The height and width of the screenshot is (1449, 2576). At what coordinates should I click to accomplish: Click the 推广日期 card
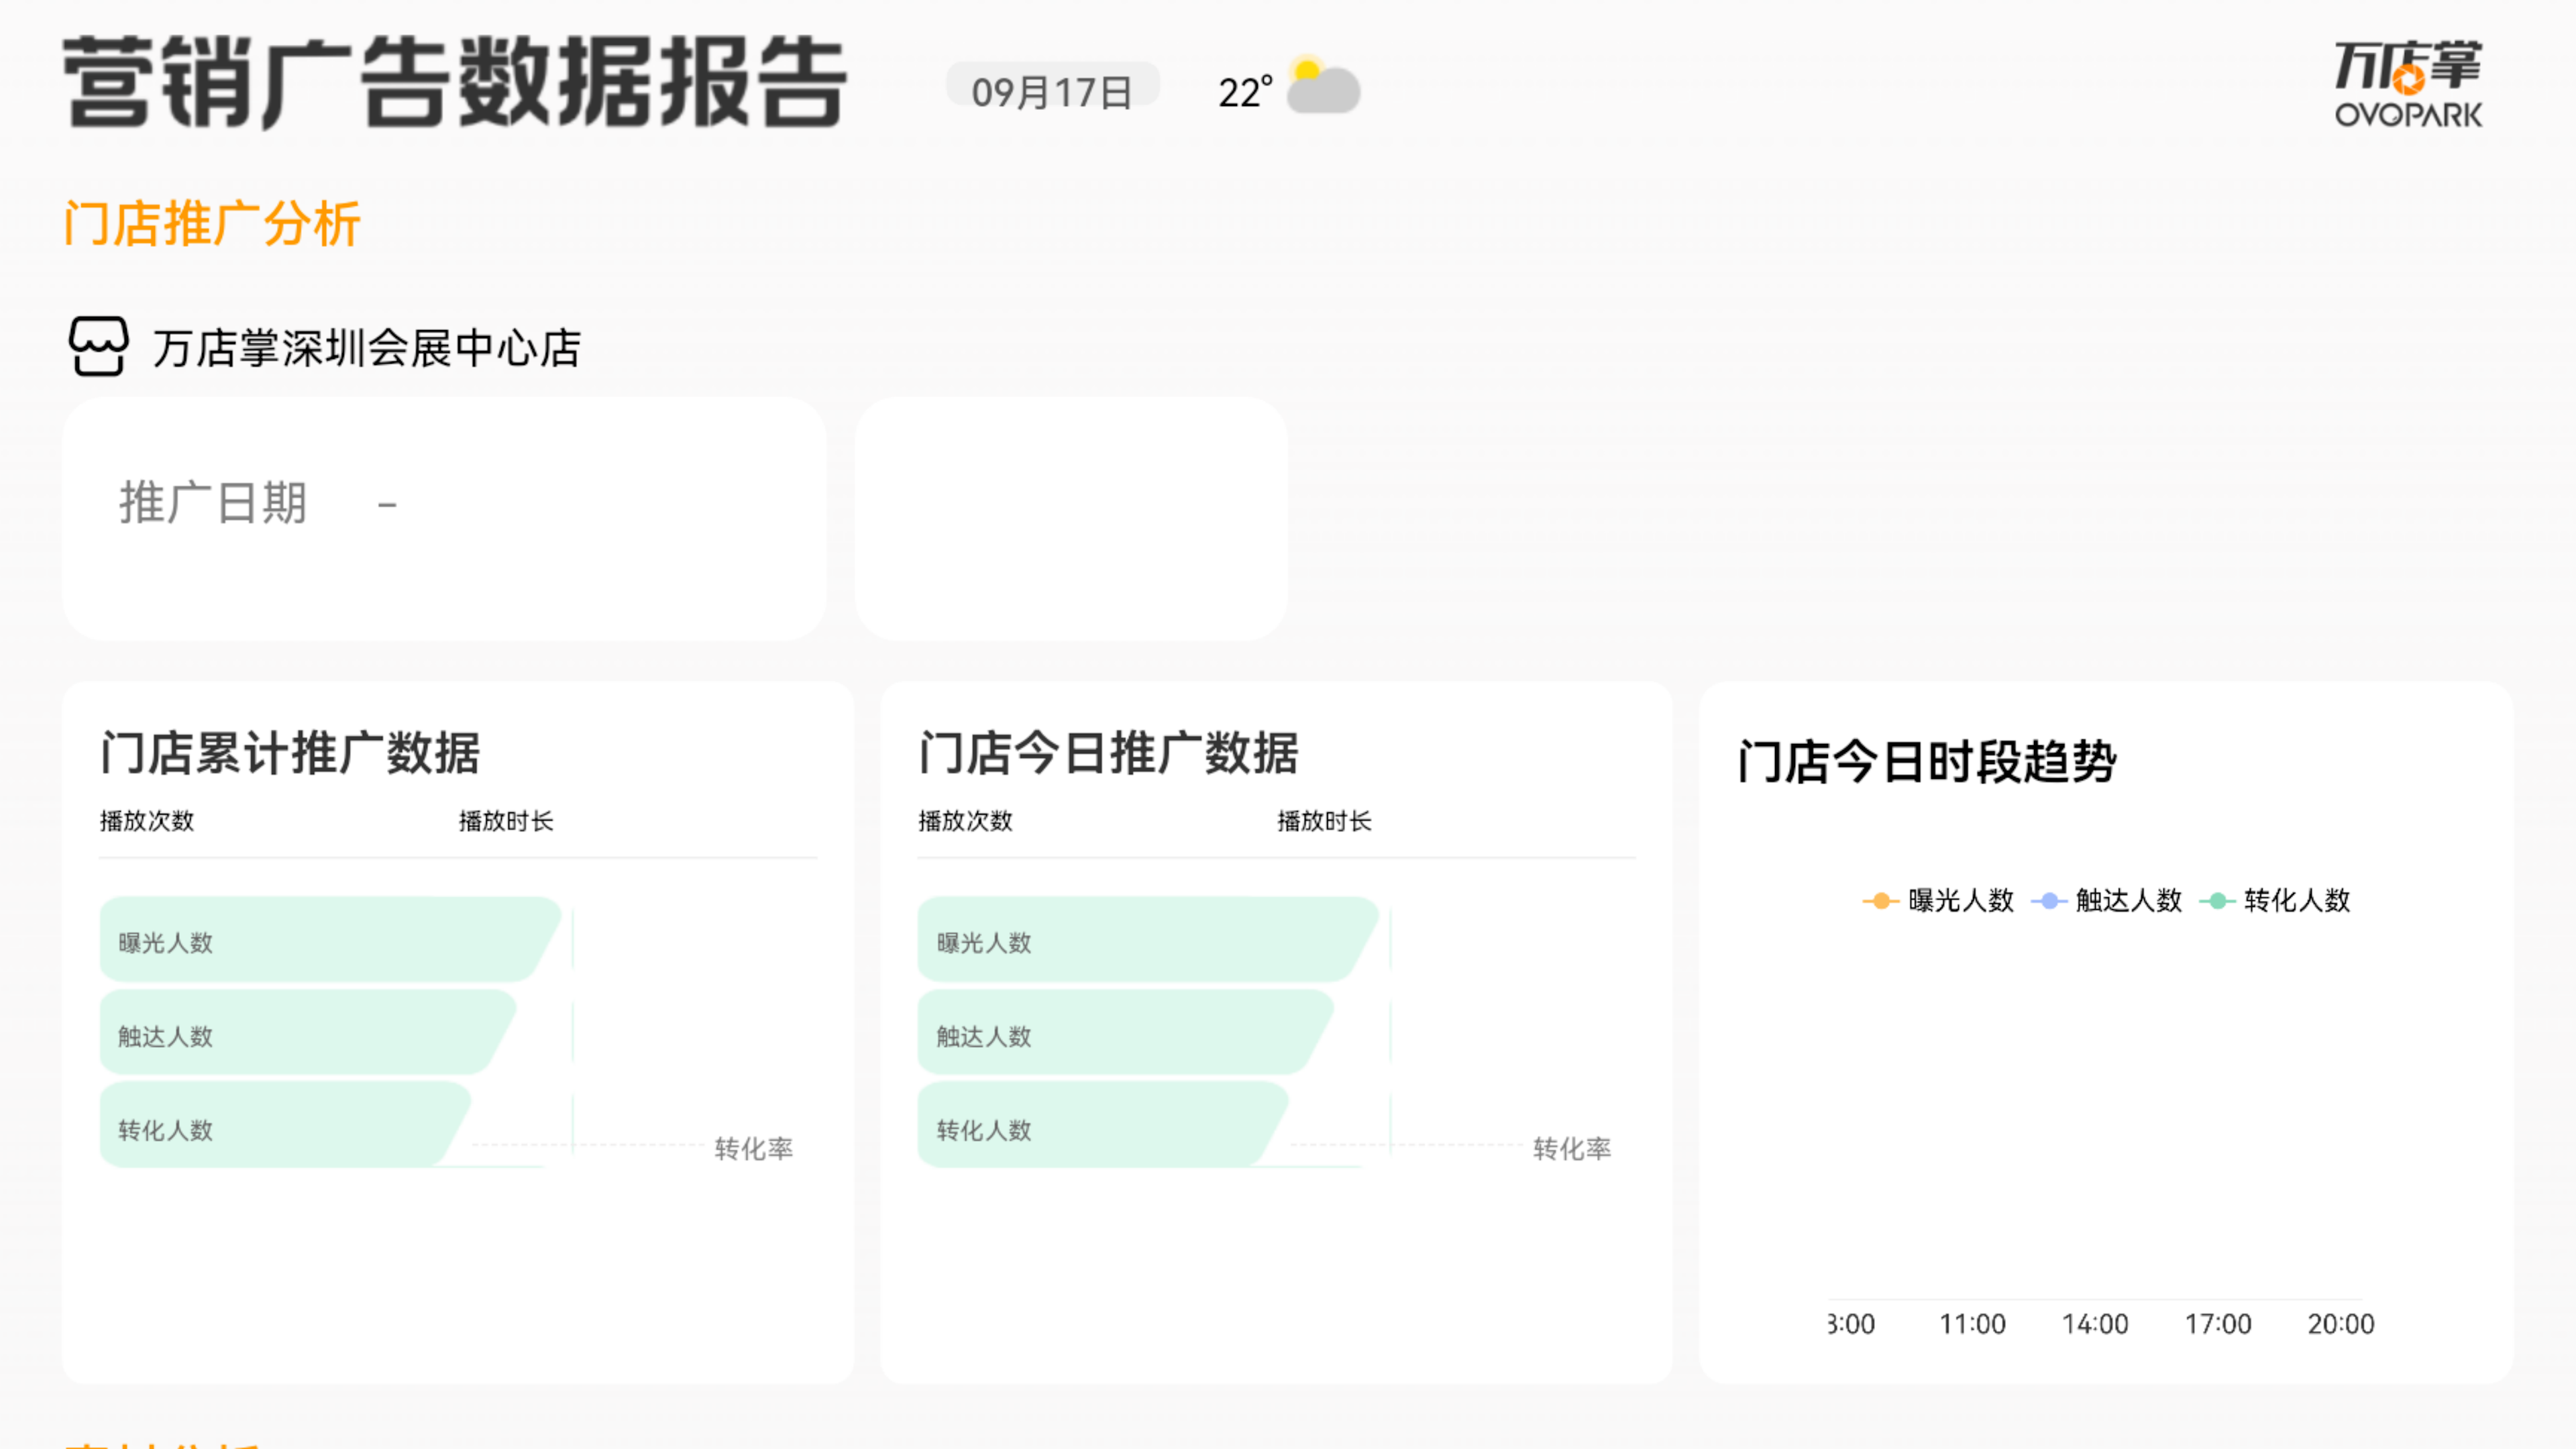[444, 518]
